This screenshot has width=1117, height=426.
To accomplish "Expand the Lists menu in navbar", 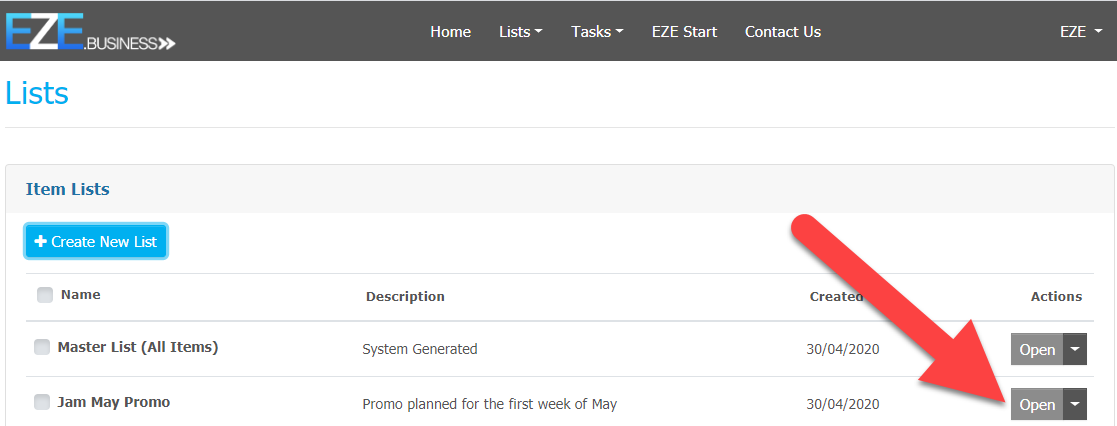I will tap(520, 32).
